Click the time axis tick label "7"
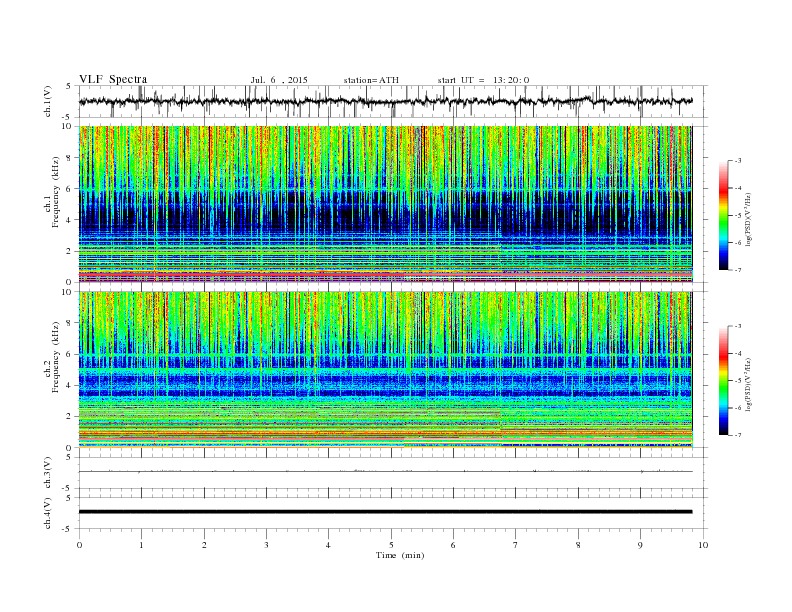Image resolution: width=792 pixels, height=612 pixels. coord(516,545)
